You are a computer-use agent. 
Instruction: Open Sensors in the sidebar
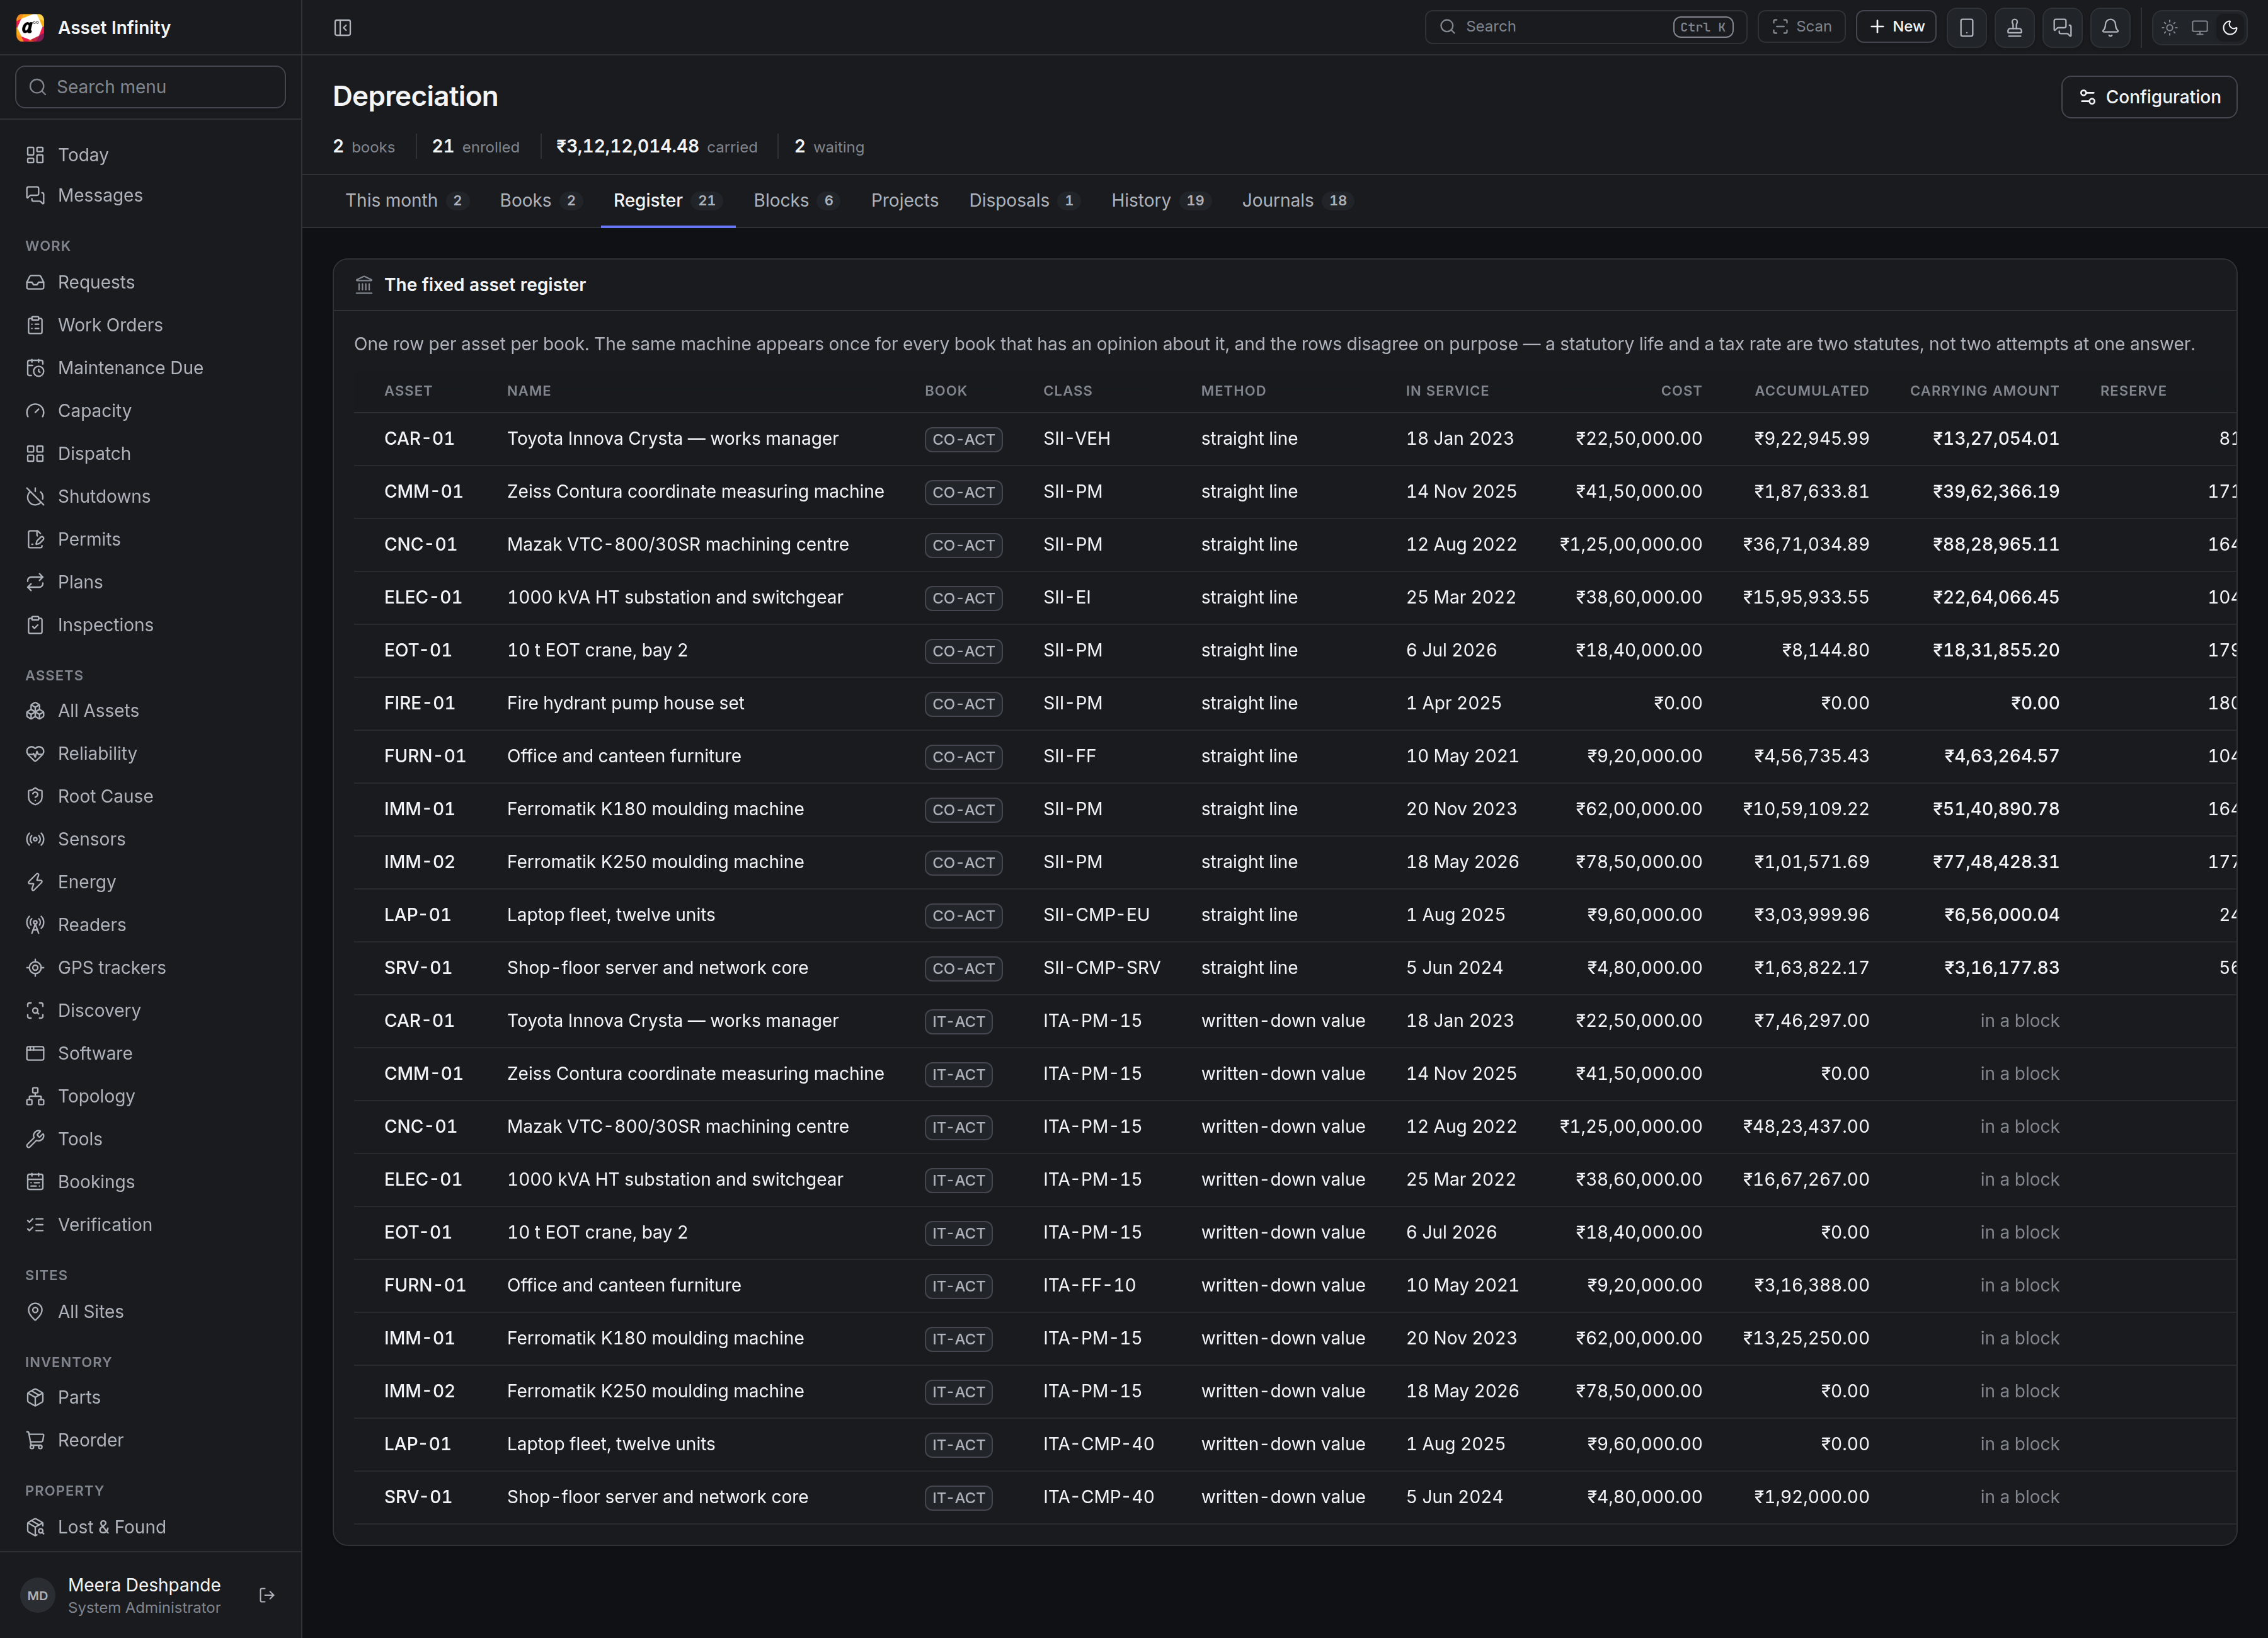(151, 839)
